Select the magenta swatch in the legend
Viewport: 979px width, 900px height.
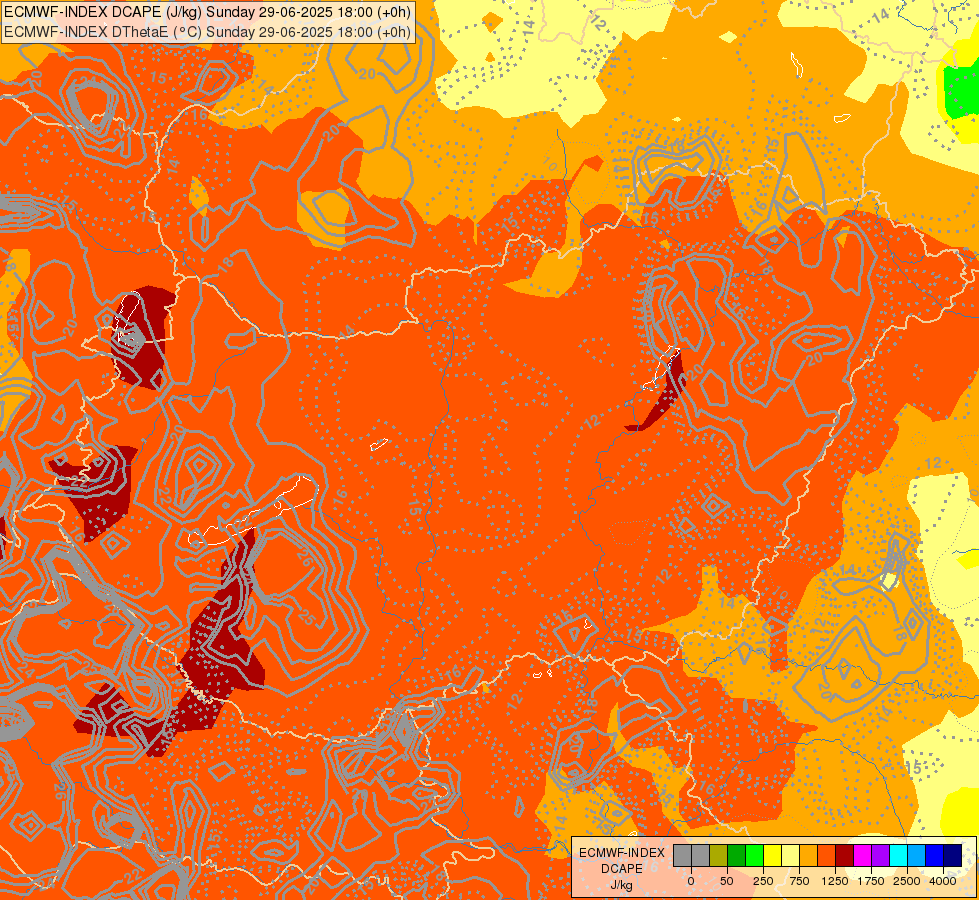863,855
